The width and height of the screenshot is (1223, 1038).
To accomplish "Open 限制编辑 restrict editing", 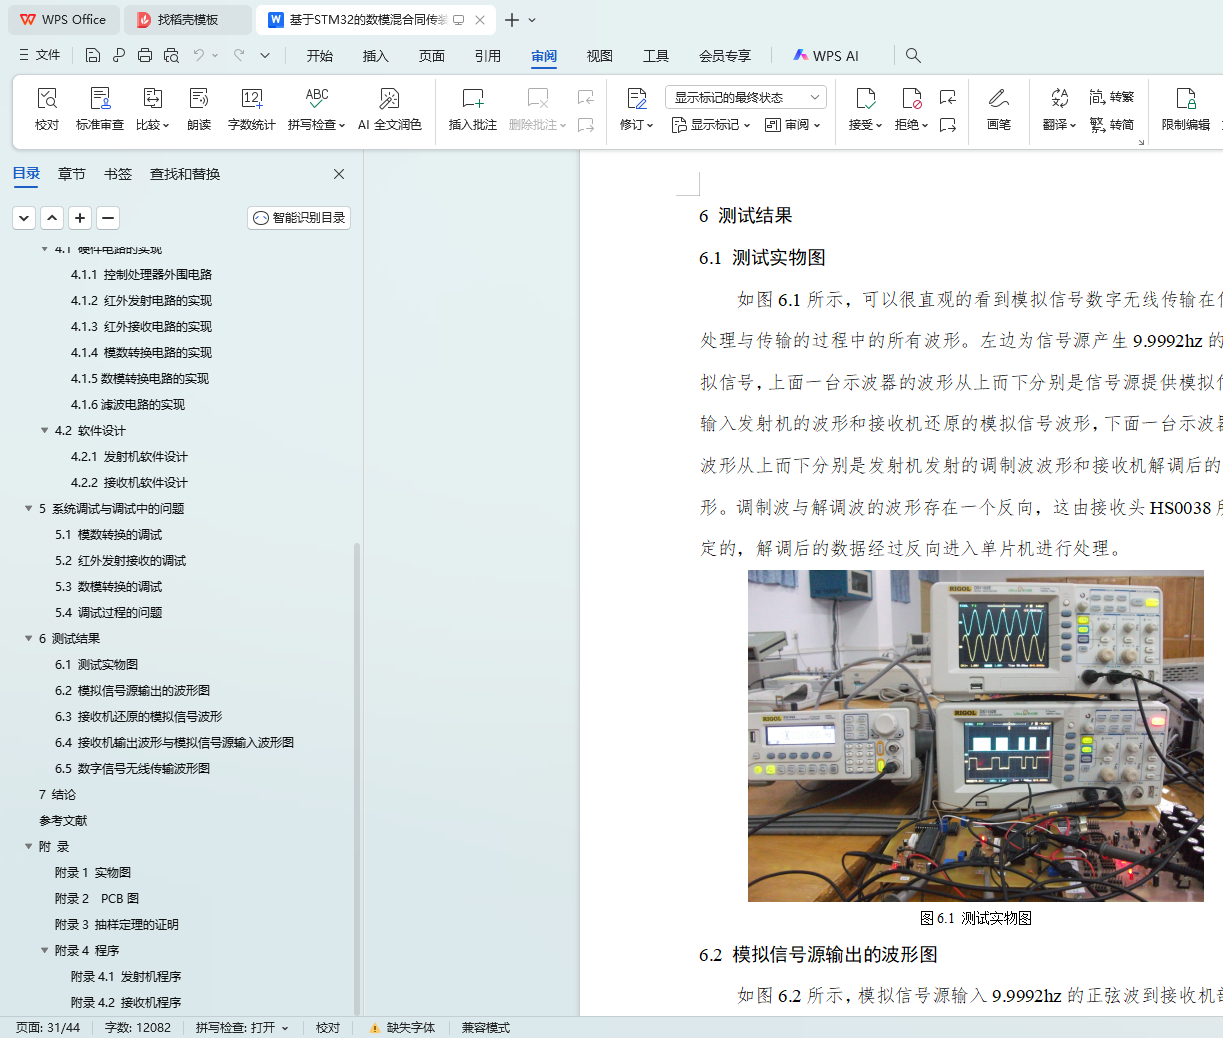I will (x=1186, y=109).
